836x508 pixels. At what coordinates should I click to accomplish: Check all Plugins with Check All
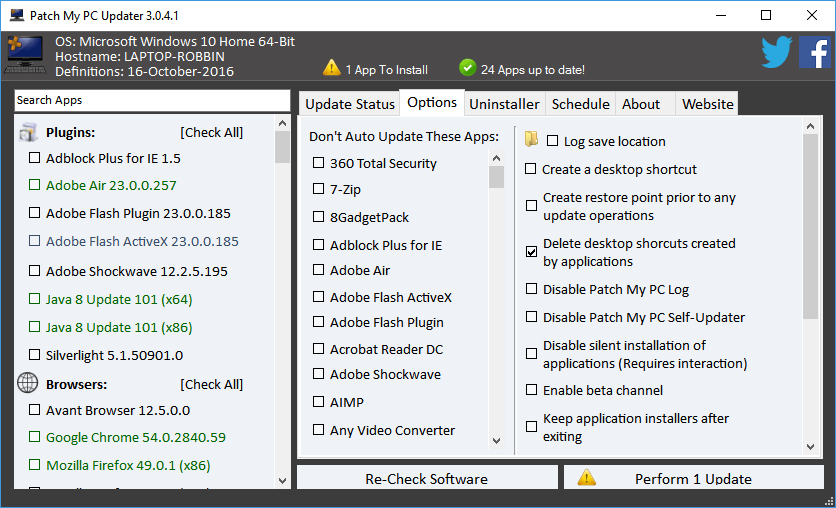click(211, 132)
